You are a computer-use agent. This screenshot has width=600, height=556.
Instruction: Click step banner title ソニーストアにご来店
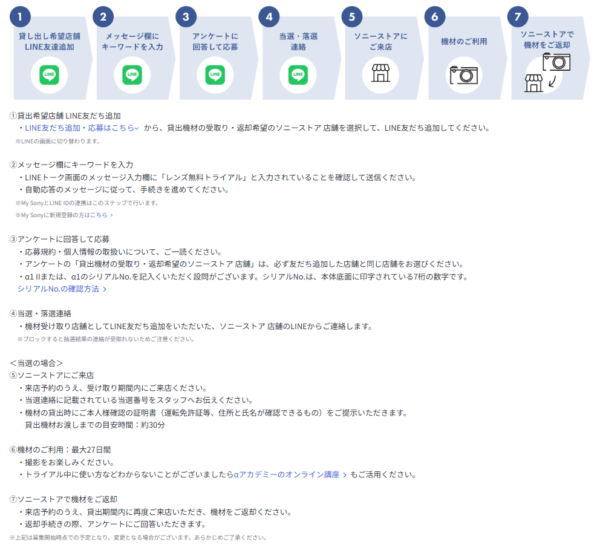pos(381,42)
